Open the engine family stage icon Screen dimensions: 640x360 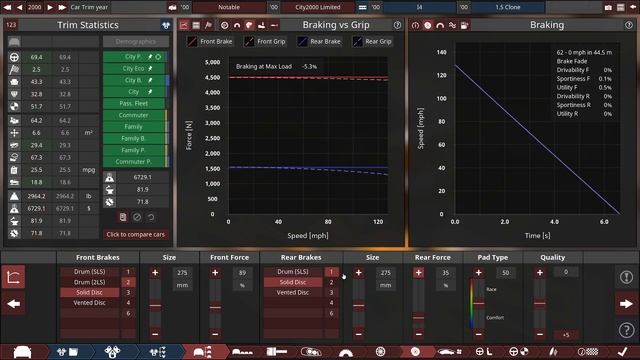68,352
